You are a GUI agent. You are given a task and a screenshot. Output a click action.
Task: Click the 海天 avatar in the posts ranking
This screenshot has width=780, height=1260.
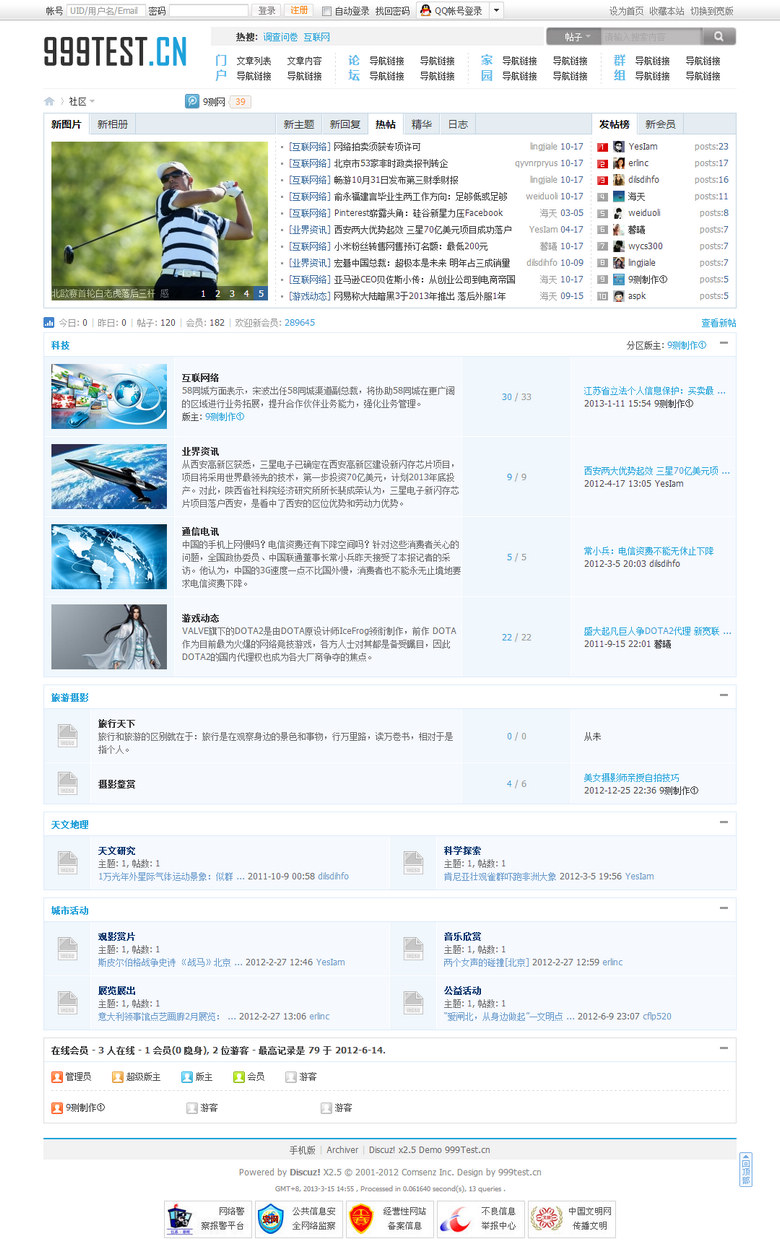click(x=619, y=197)
